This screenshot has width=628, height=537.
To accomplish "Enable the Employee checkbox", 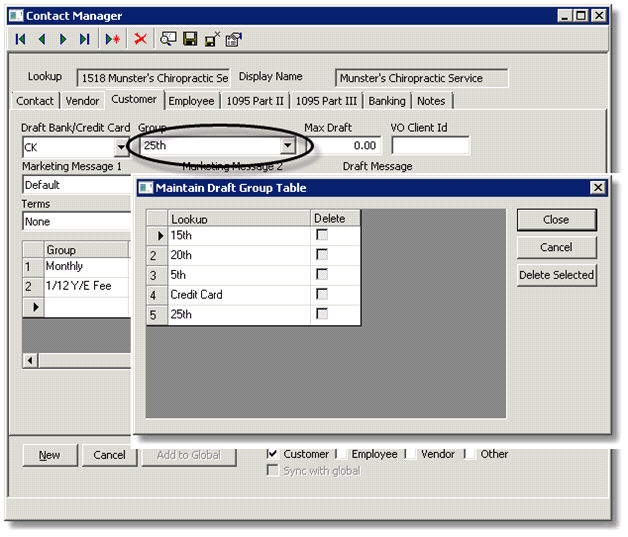I will pos(341,454).
